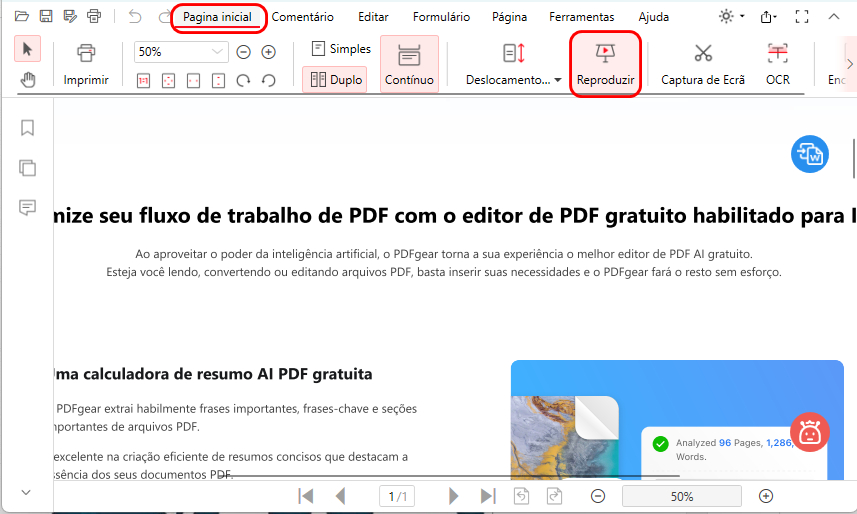Click the blue convert to Word button
The height and width of the screenshot is (514, 857).
point(810,154)
